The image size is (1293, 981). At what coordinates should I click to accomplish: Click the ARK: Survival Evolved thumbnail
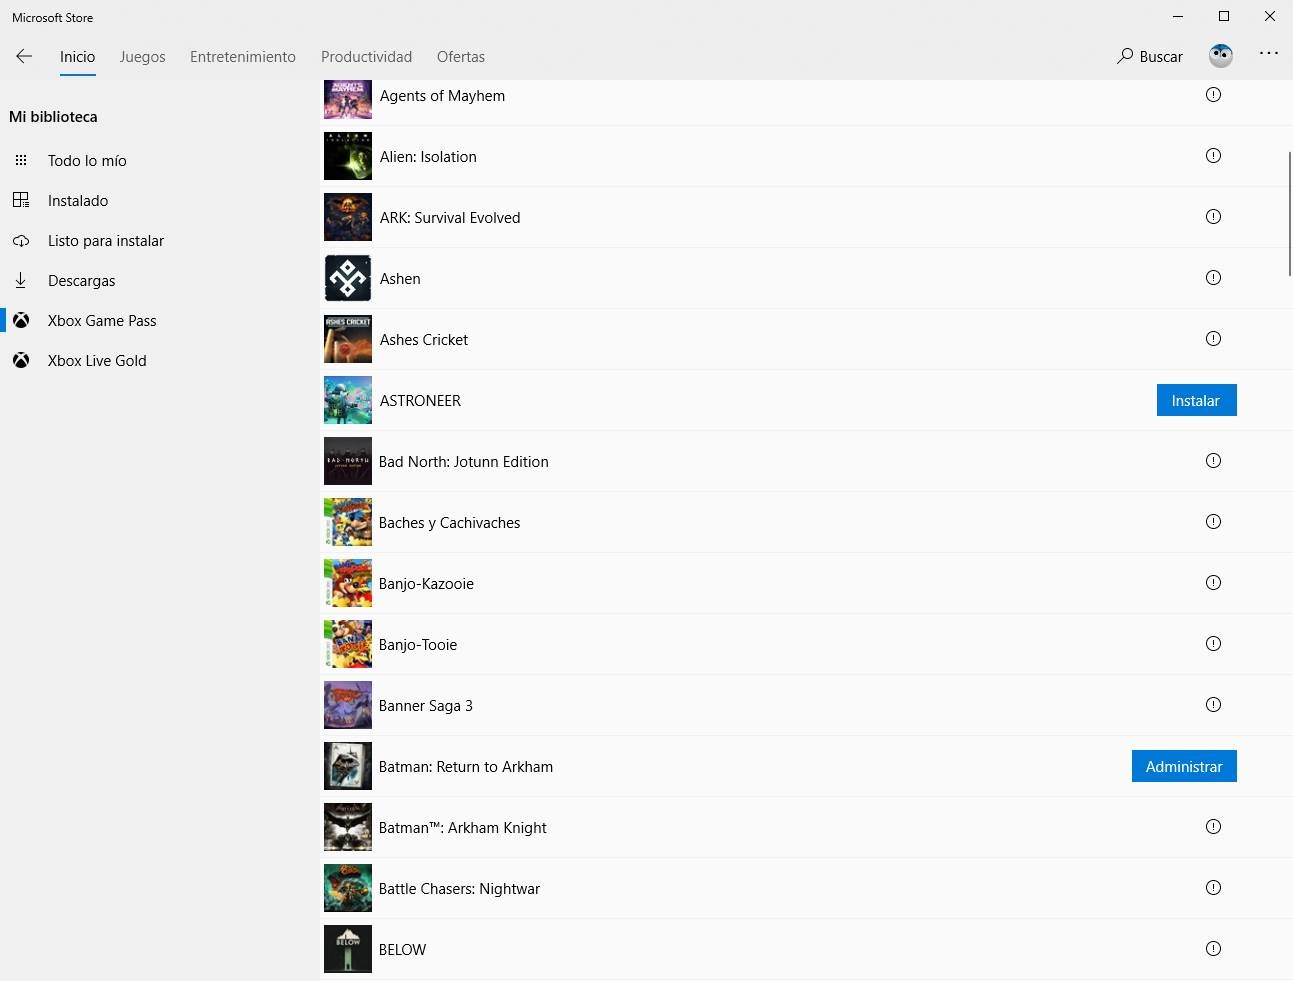coord(348,217)
